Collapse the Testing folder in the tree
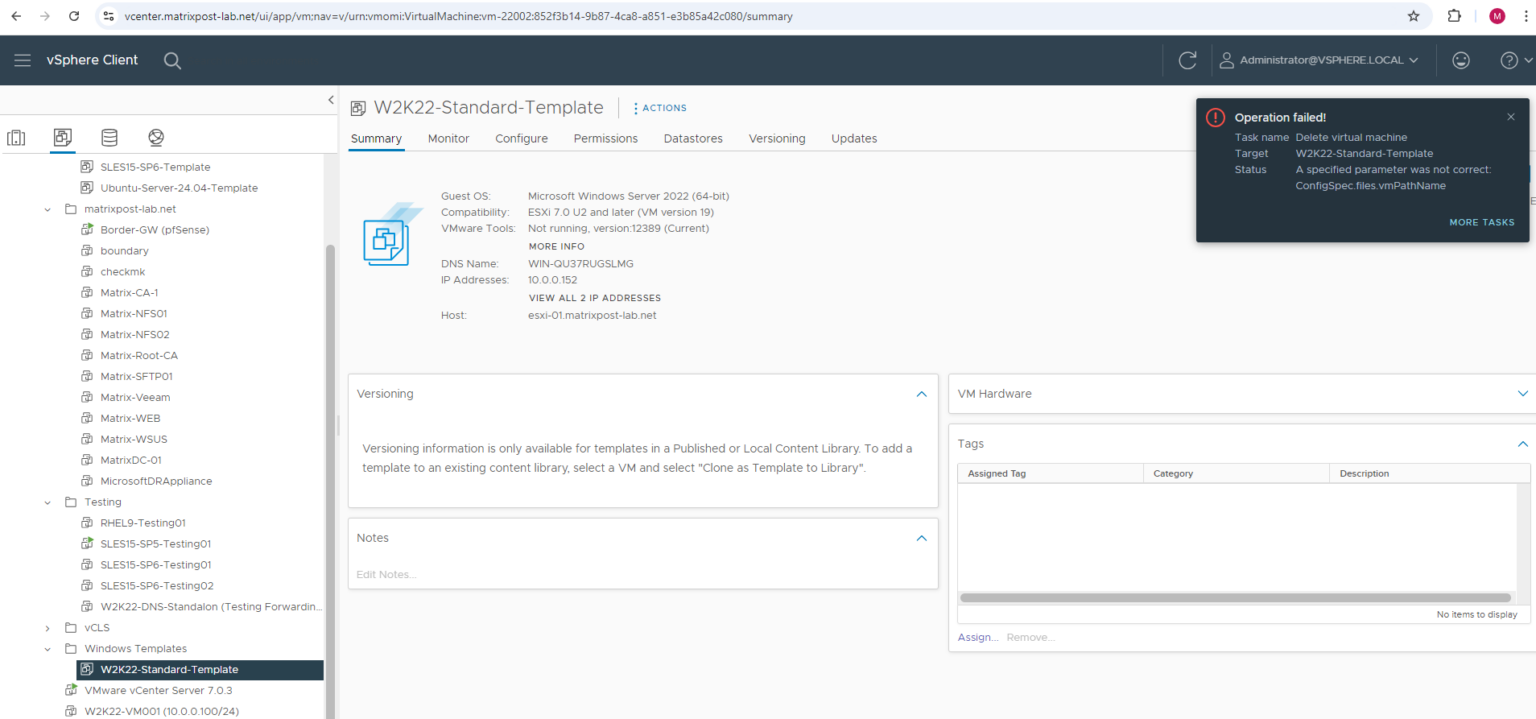The width and height of the screenshot is (1536, 719). click(x=48, y=501)
